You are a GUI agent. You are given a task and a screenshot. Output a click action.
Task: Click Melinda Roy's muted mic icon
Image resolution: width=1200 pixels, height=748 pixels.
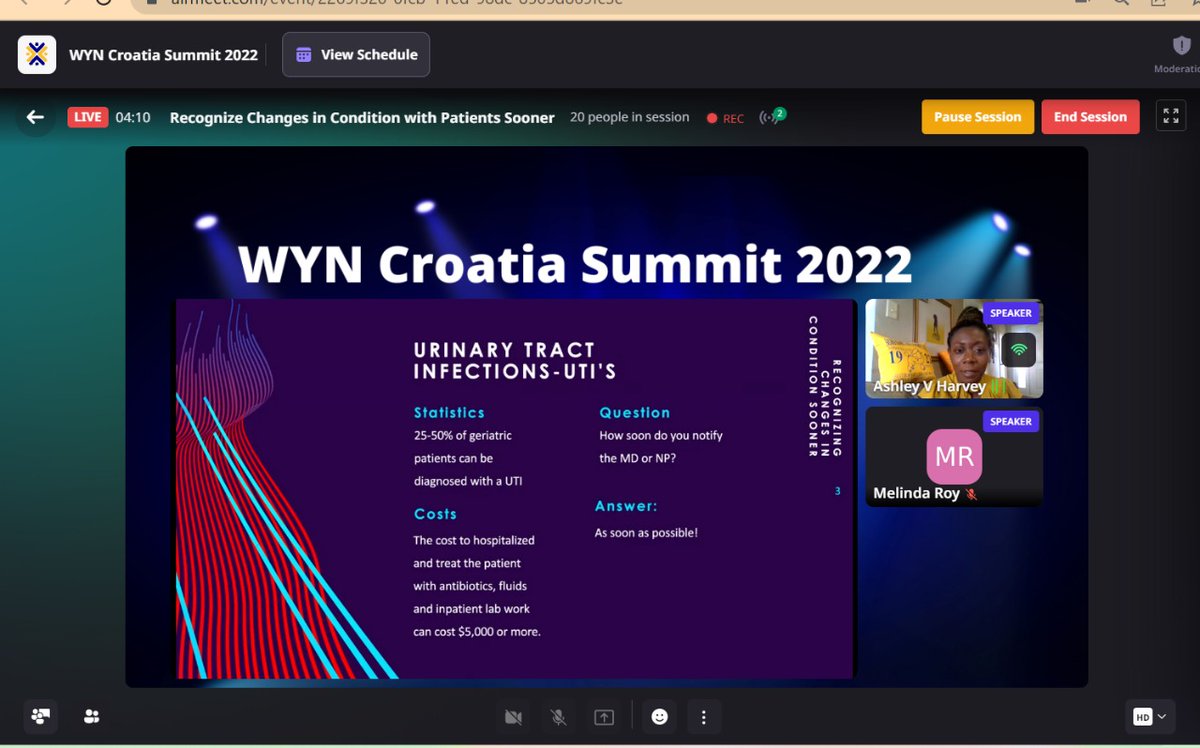coord(971,494)
